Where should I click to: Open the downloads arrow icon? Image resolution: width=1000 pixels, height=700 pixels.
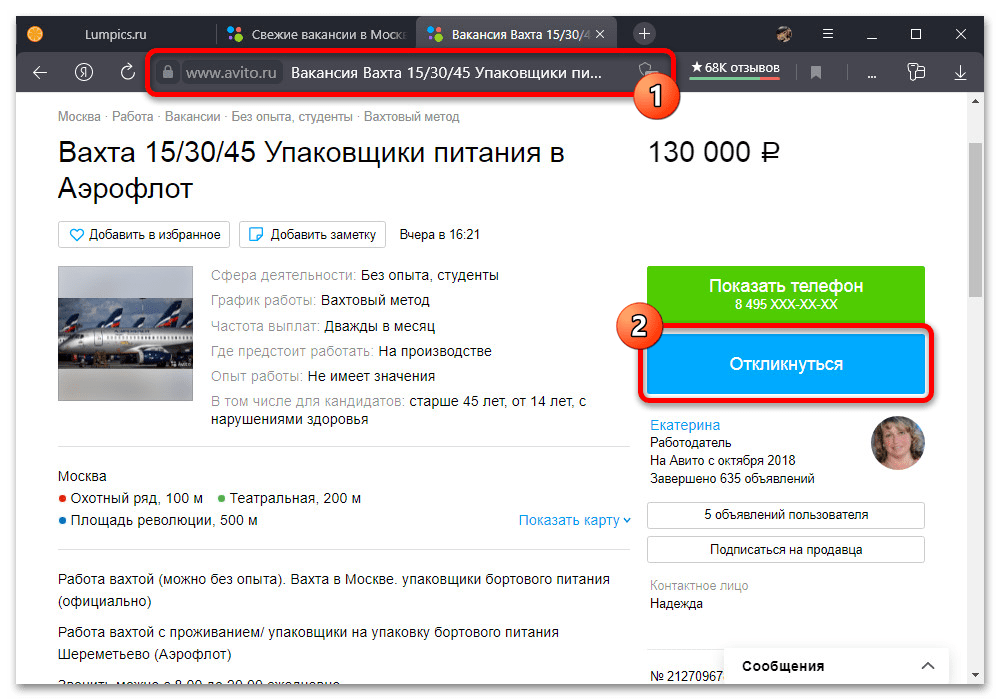coord(960,73)
